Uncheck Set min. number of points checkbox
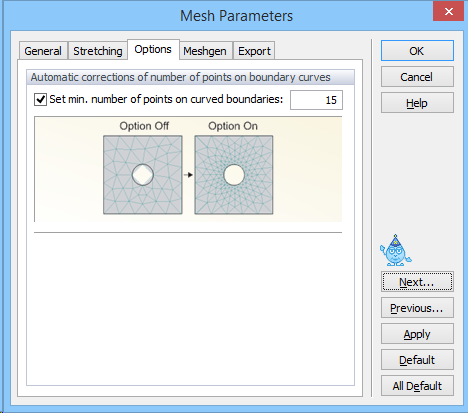This screenshot has height=413, width=468. [x=40, y=99]
